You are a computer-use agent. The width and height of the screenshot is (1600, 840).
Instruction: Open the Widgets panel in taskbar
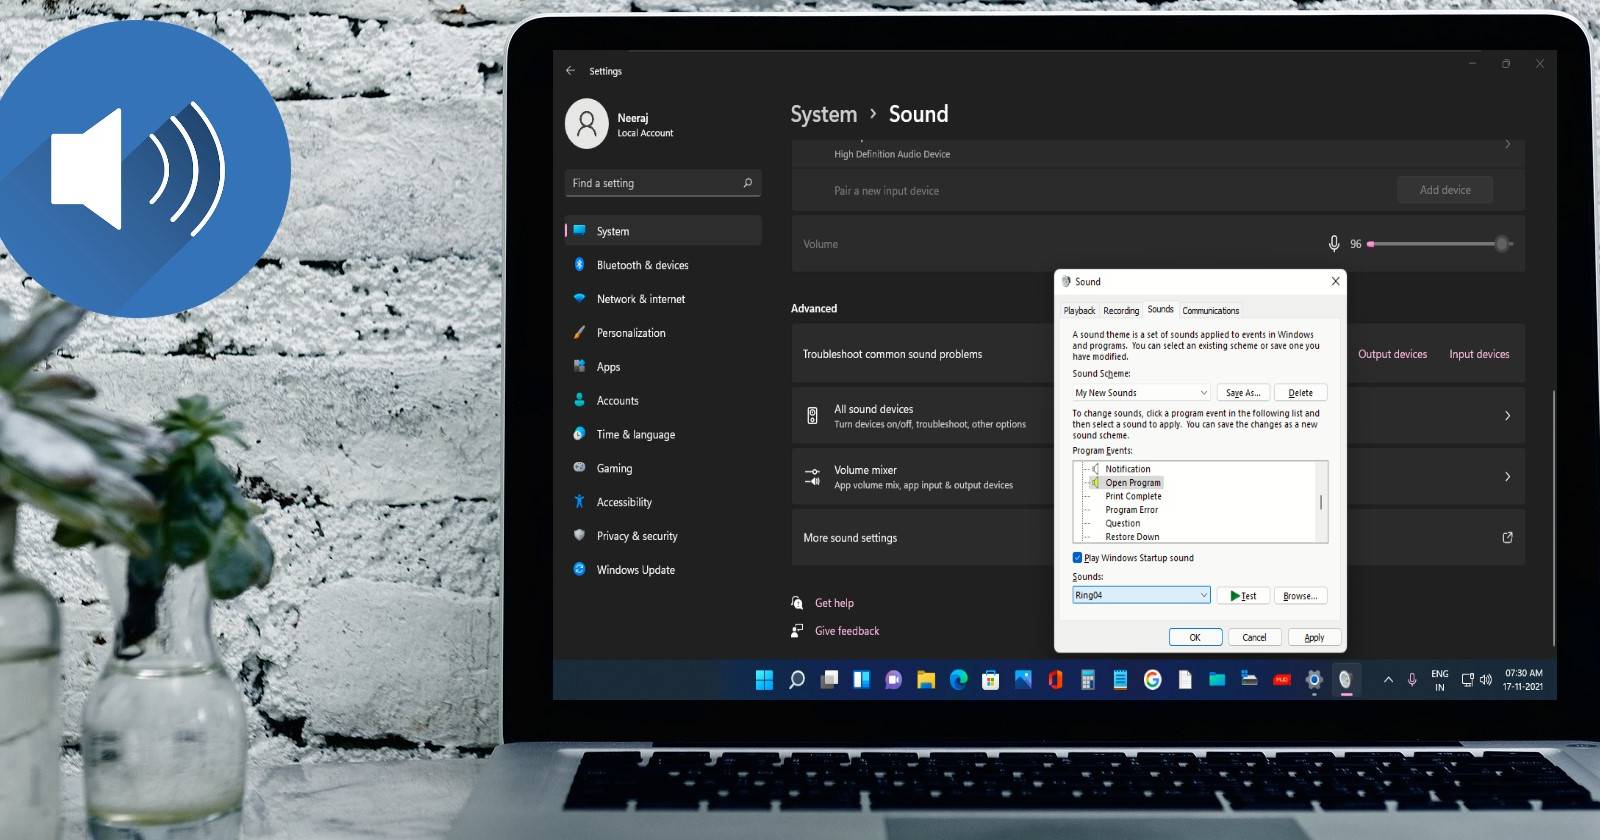pos(861,680)
